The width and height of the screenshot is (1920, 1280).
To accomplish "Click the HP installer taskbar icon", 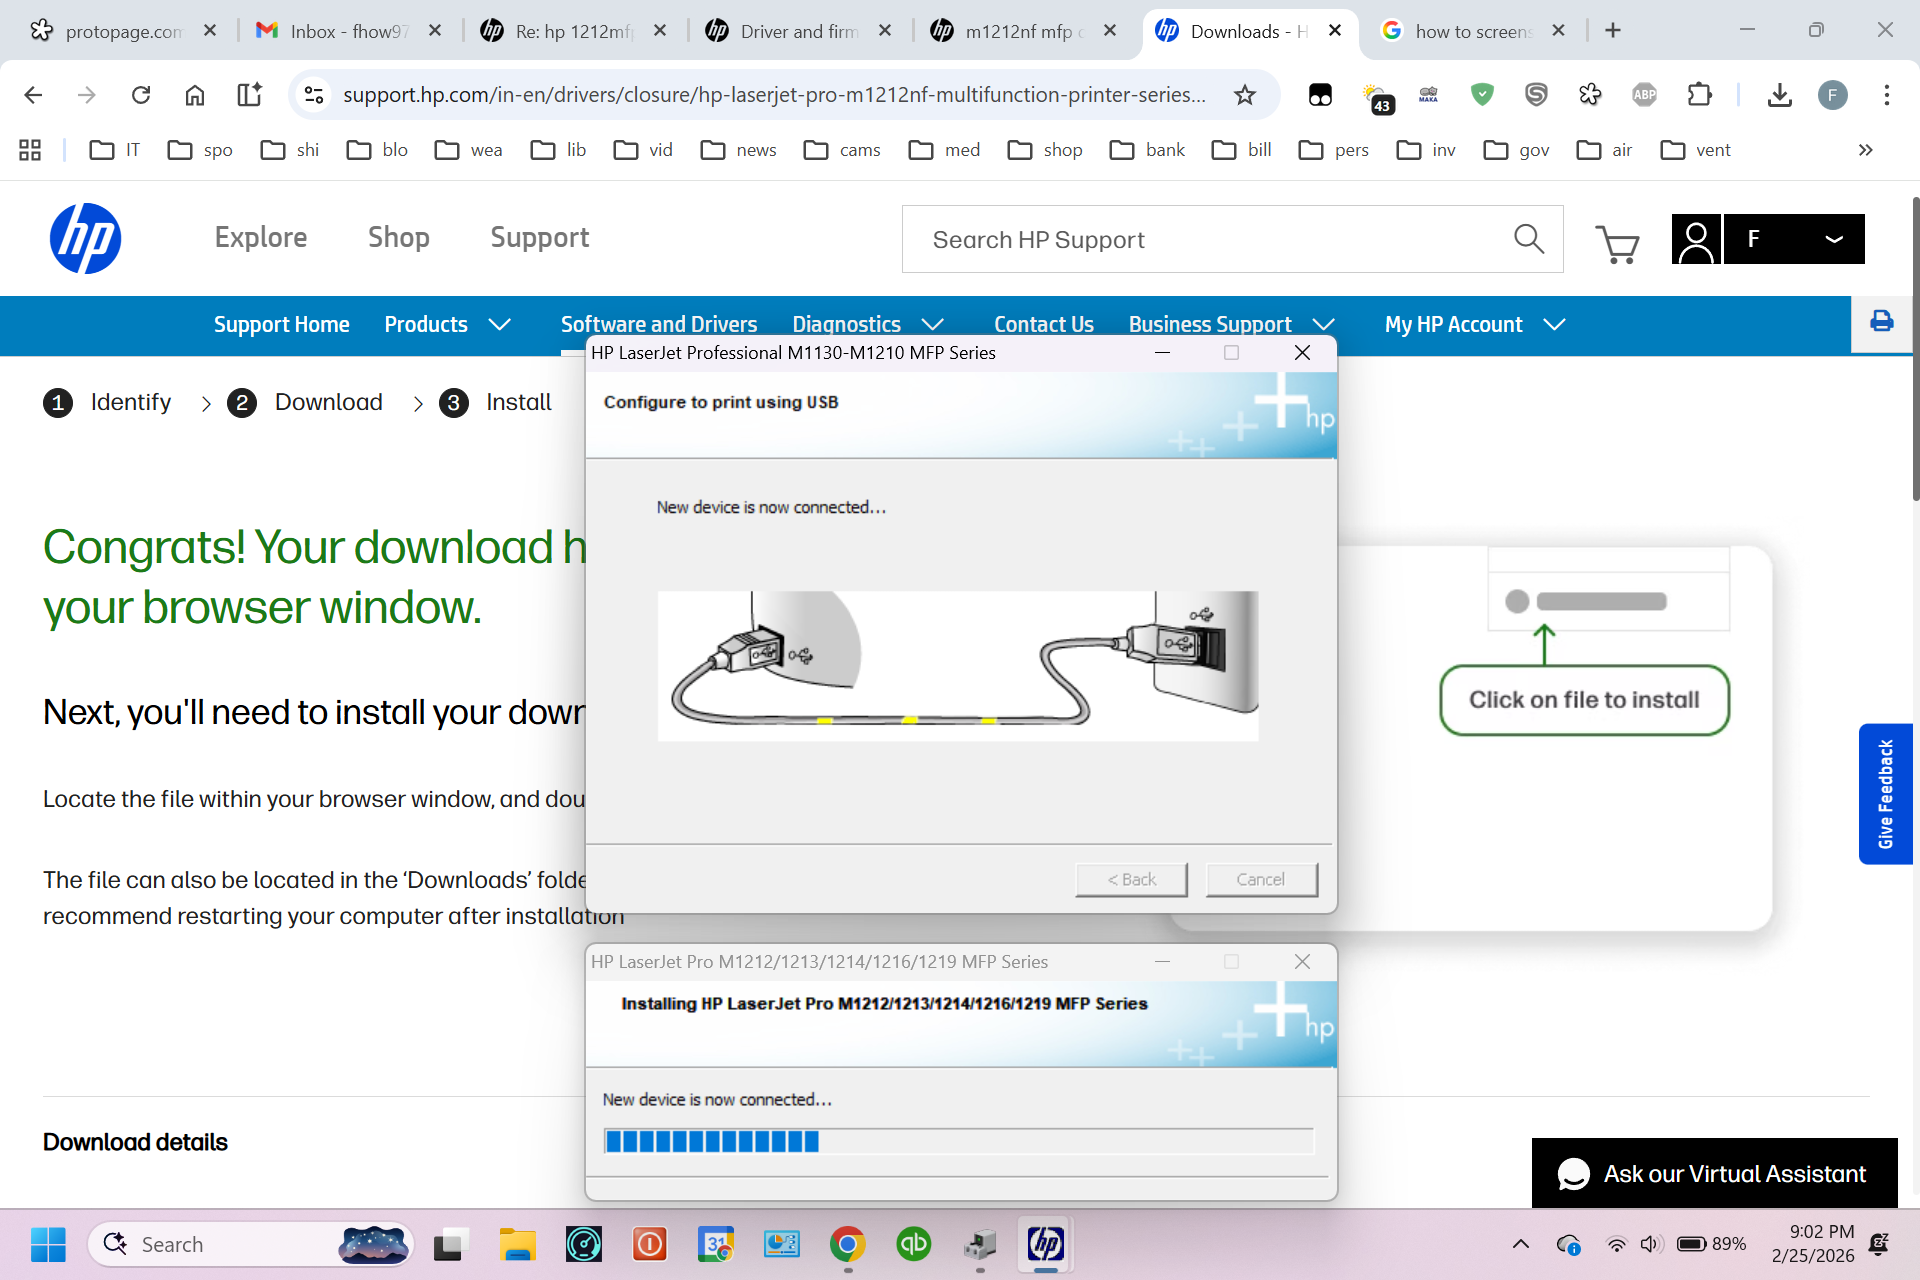I will [x=1046, y=1244].
